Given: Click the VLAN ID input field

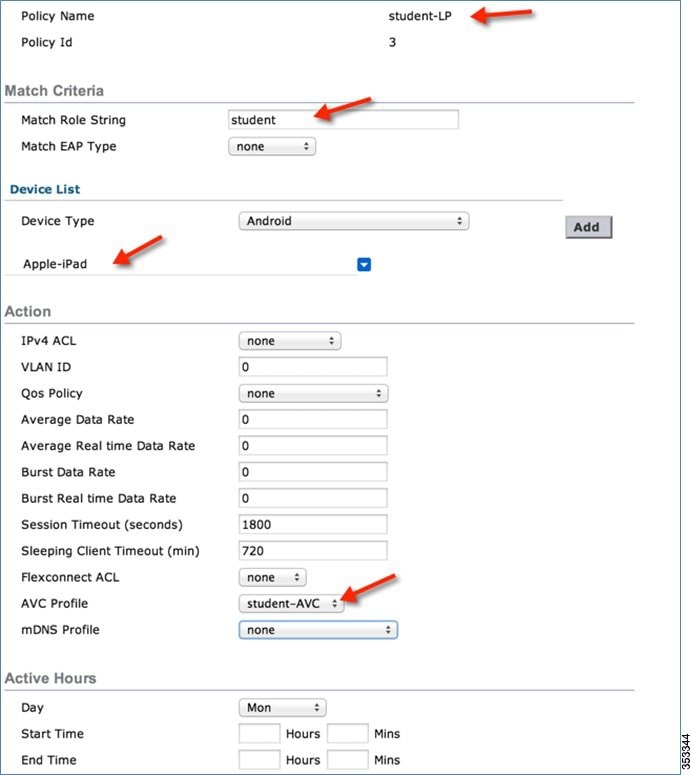Looking at the screenshot, I should coord(313,367).
